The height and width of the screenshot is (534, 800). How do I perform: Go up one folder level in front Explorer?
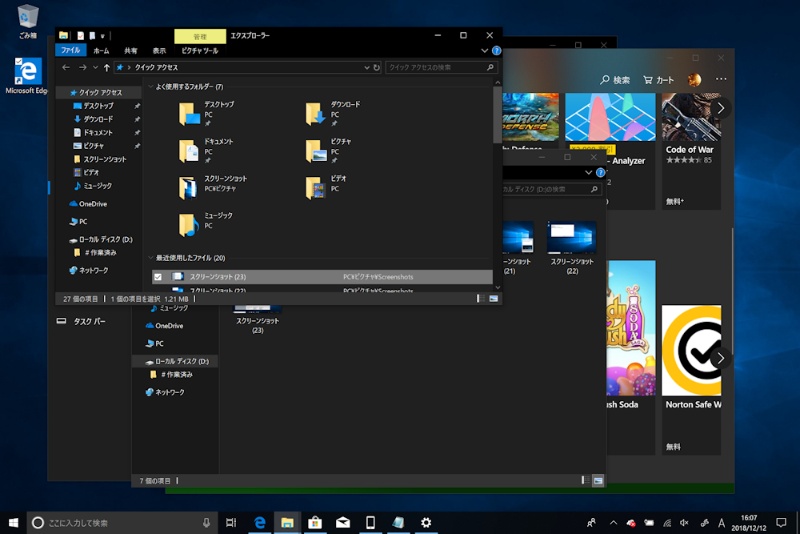point(106,67)
